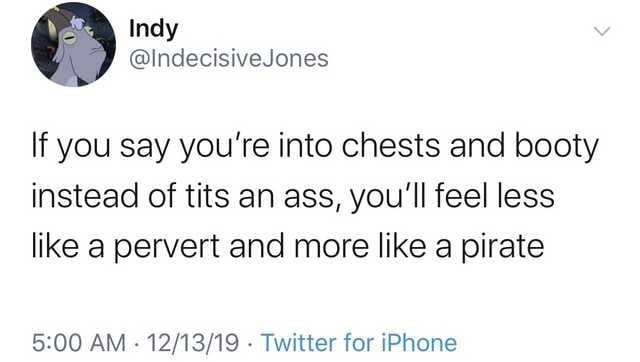Screen dimensions: 640x362
Task: Click the word 'pervert' in the tweet
Action: coord(167,248)
